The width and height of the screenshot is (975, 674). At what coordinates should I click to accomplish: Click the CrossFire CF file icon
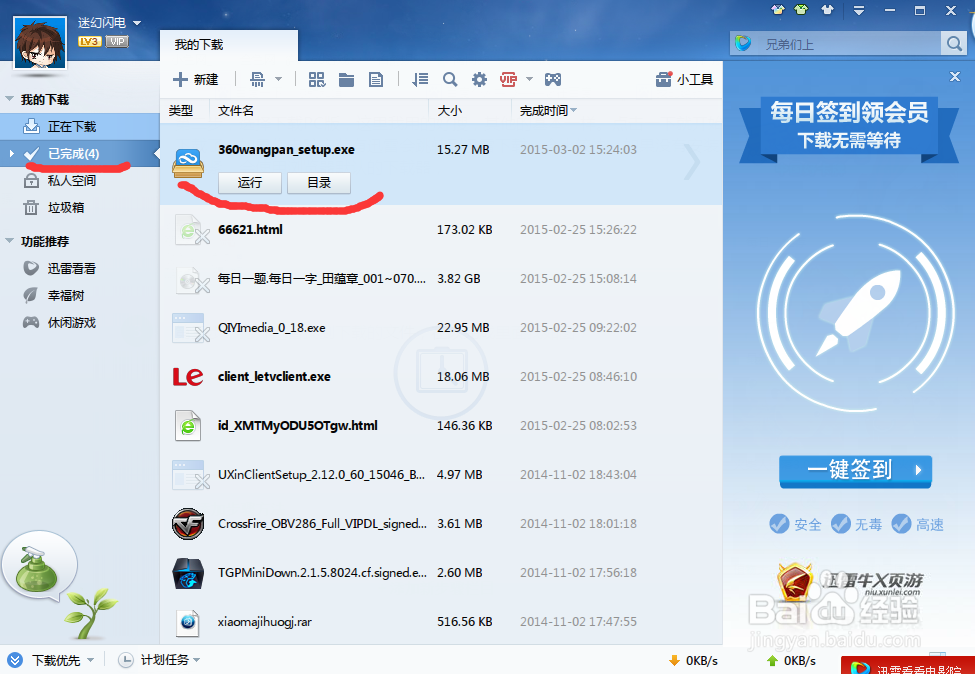(x=188, y=524)
